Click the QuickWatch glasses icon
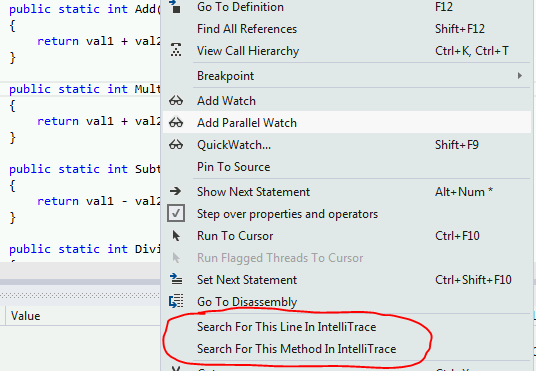536x371 pixels. (x=176, y=145)
